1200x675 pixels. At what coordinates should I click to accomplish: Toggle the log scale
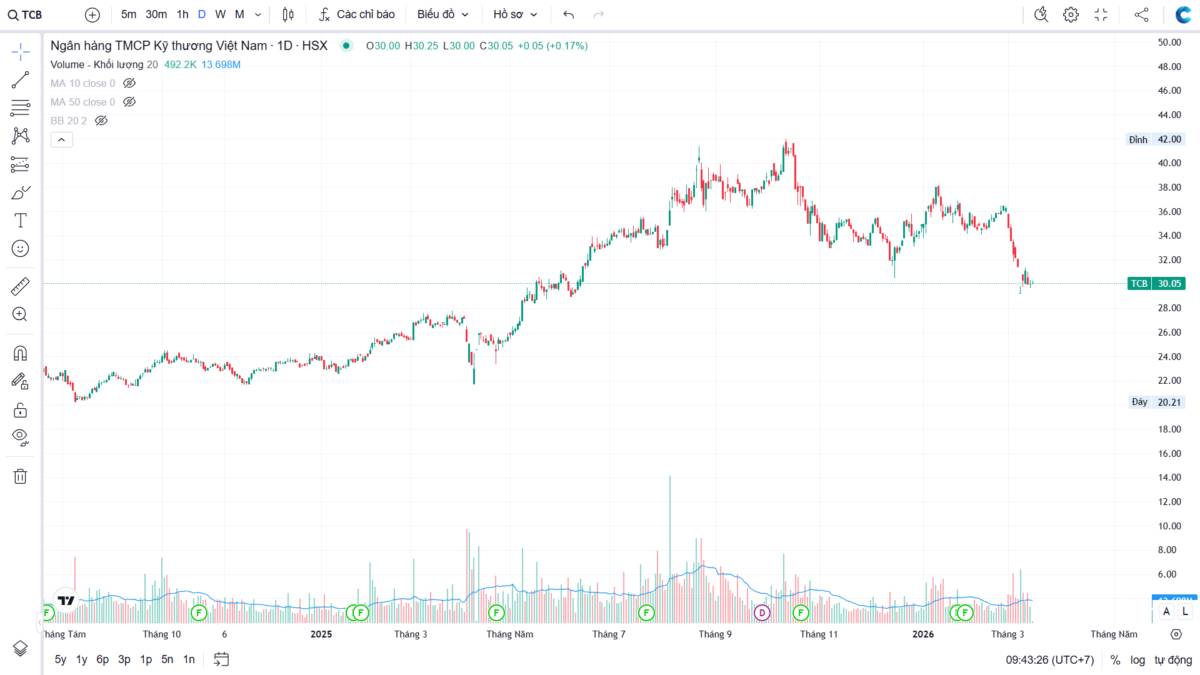tap(1138, 660)
